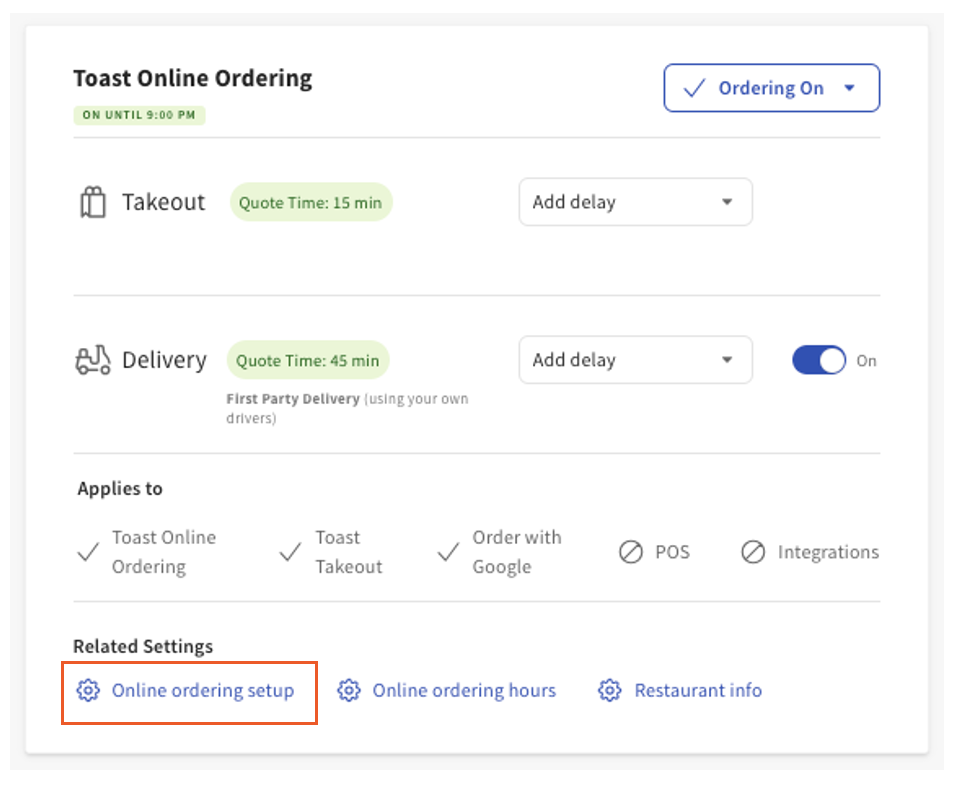
Task: Click the Toast Online Ordering heading
Action: click(x=192, y=78)
